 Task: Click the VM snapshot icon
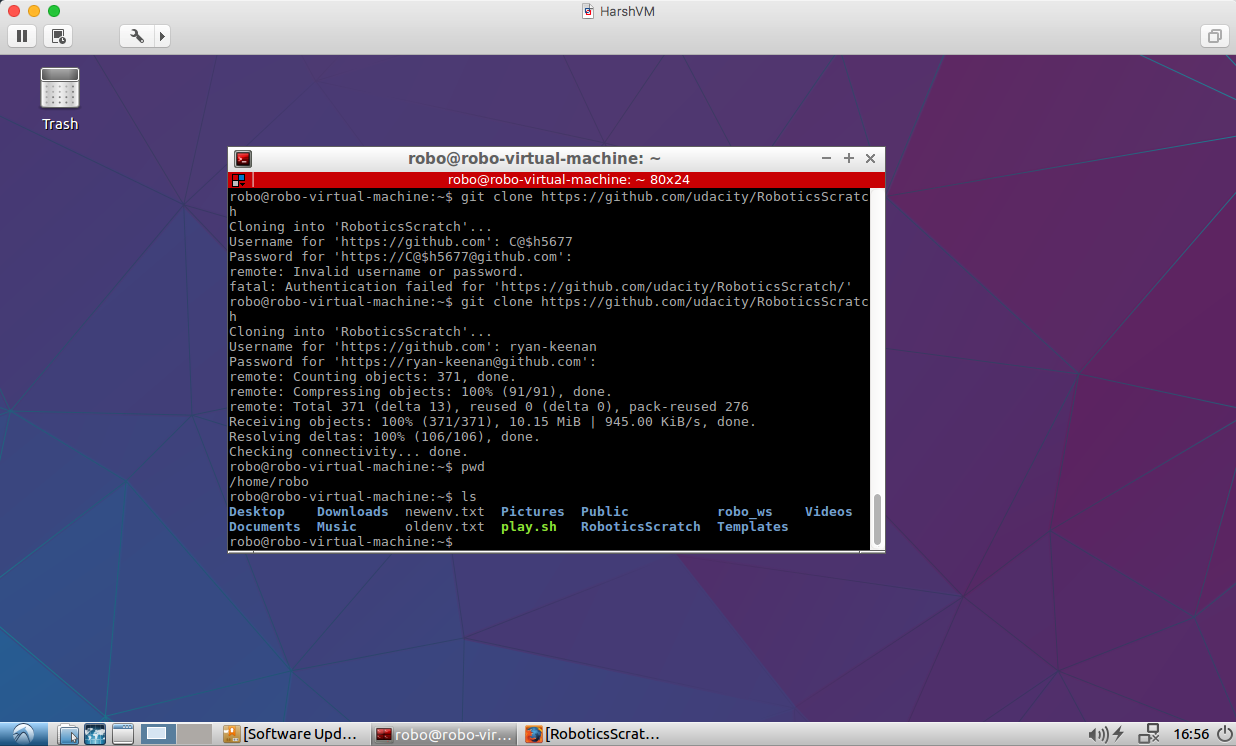coord(59,36)
